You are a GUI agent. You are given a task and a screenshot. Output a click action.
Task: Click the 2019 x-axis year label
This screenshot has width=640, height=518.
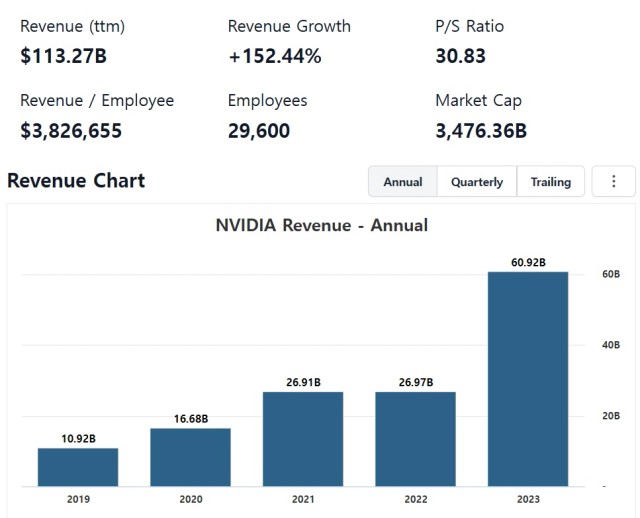click(78, 499)
